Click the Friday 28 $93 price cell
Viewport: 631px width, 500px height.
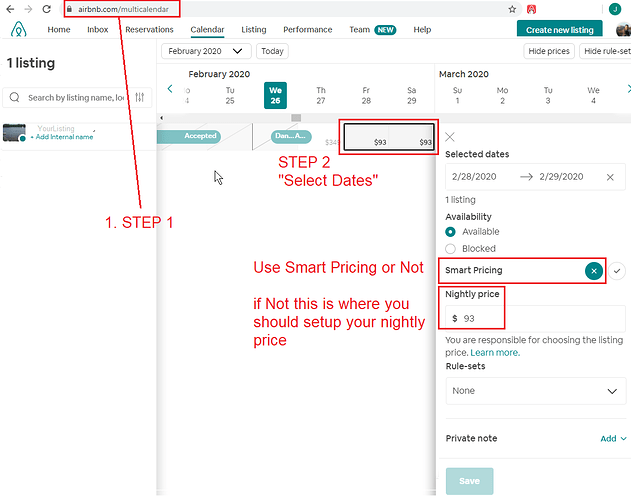(367, 137)
